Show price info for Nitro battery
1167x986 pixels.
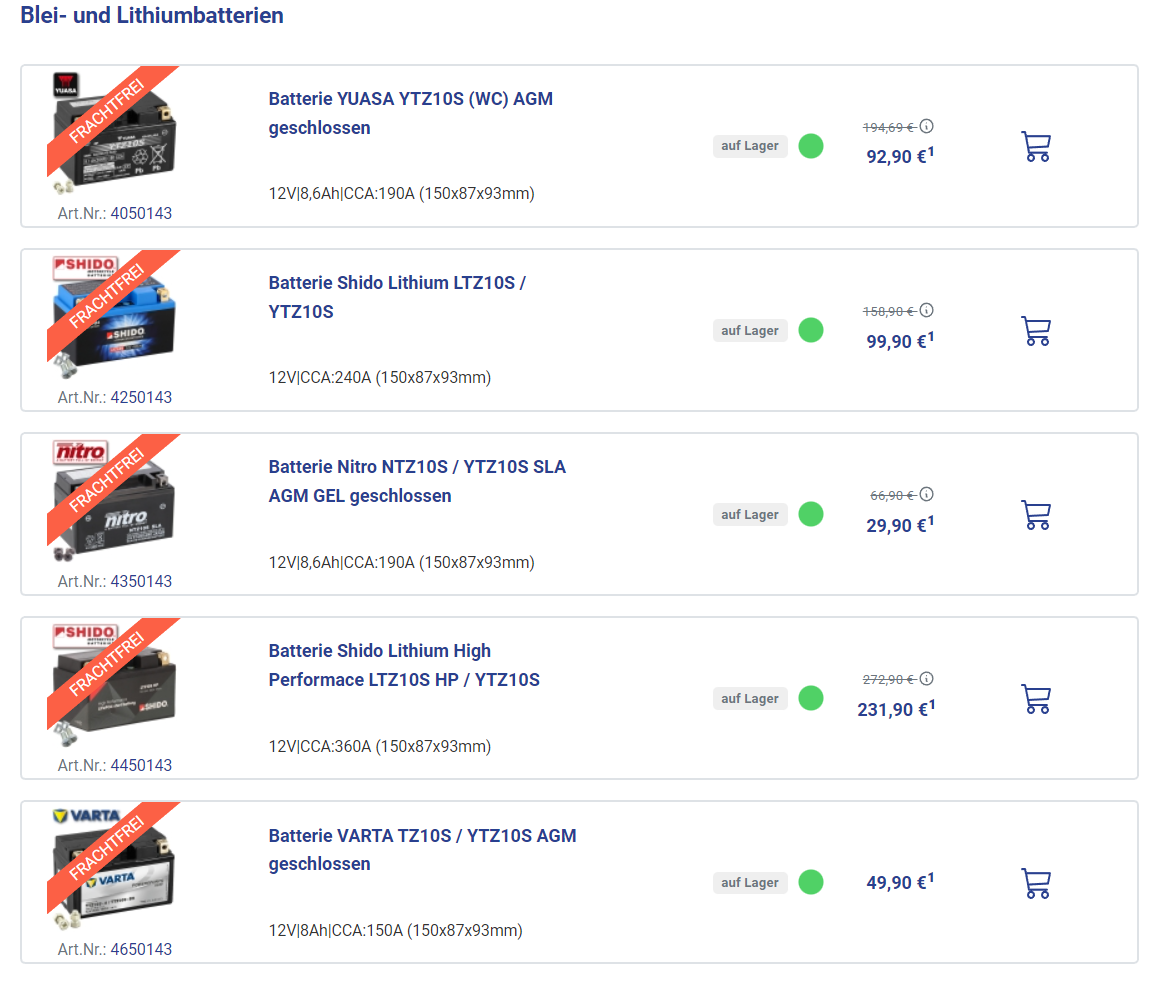tap(927, 495)
